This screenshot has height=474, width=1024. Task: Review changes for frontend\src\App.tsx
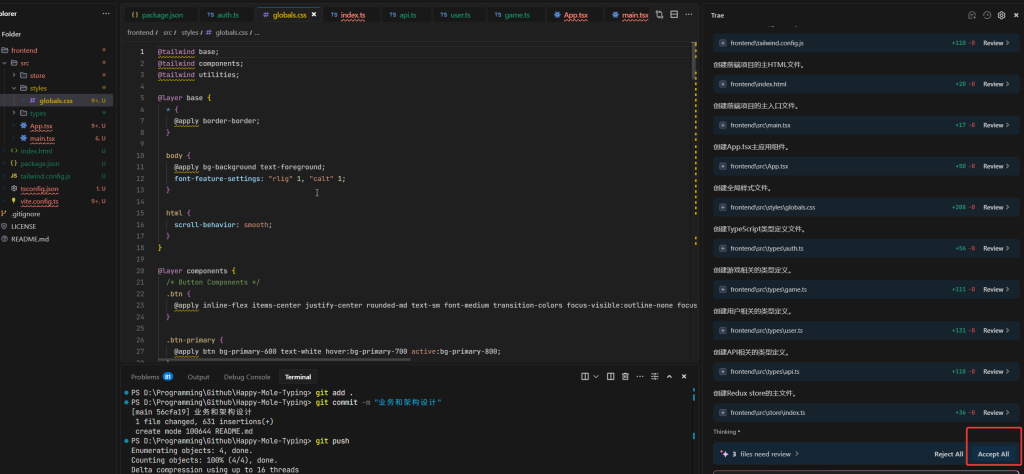point(997,166)
